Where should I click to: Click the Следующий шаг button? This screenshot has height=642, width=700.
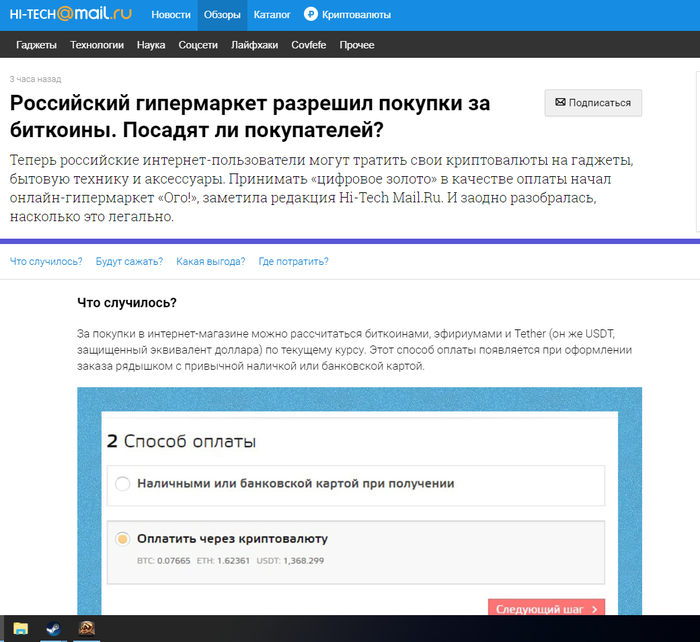tap(546, 608)
